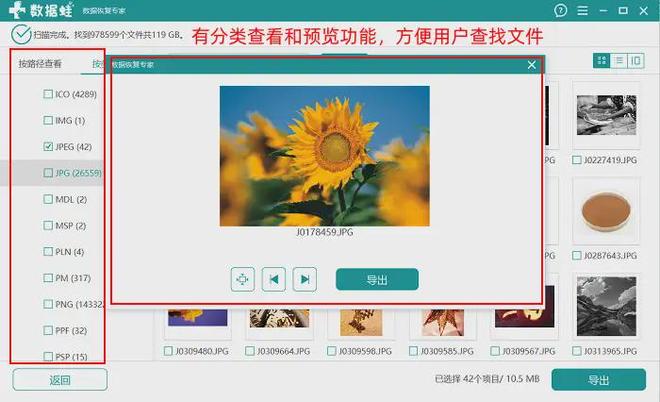Click the J0178459.JPG filename label

coord(325,232)
